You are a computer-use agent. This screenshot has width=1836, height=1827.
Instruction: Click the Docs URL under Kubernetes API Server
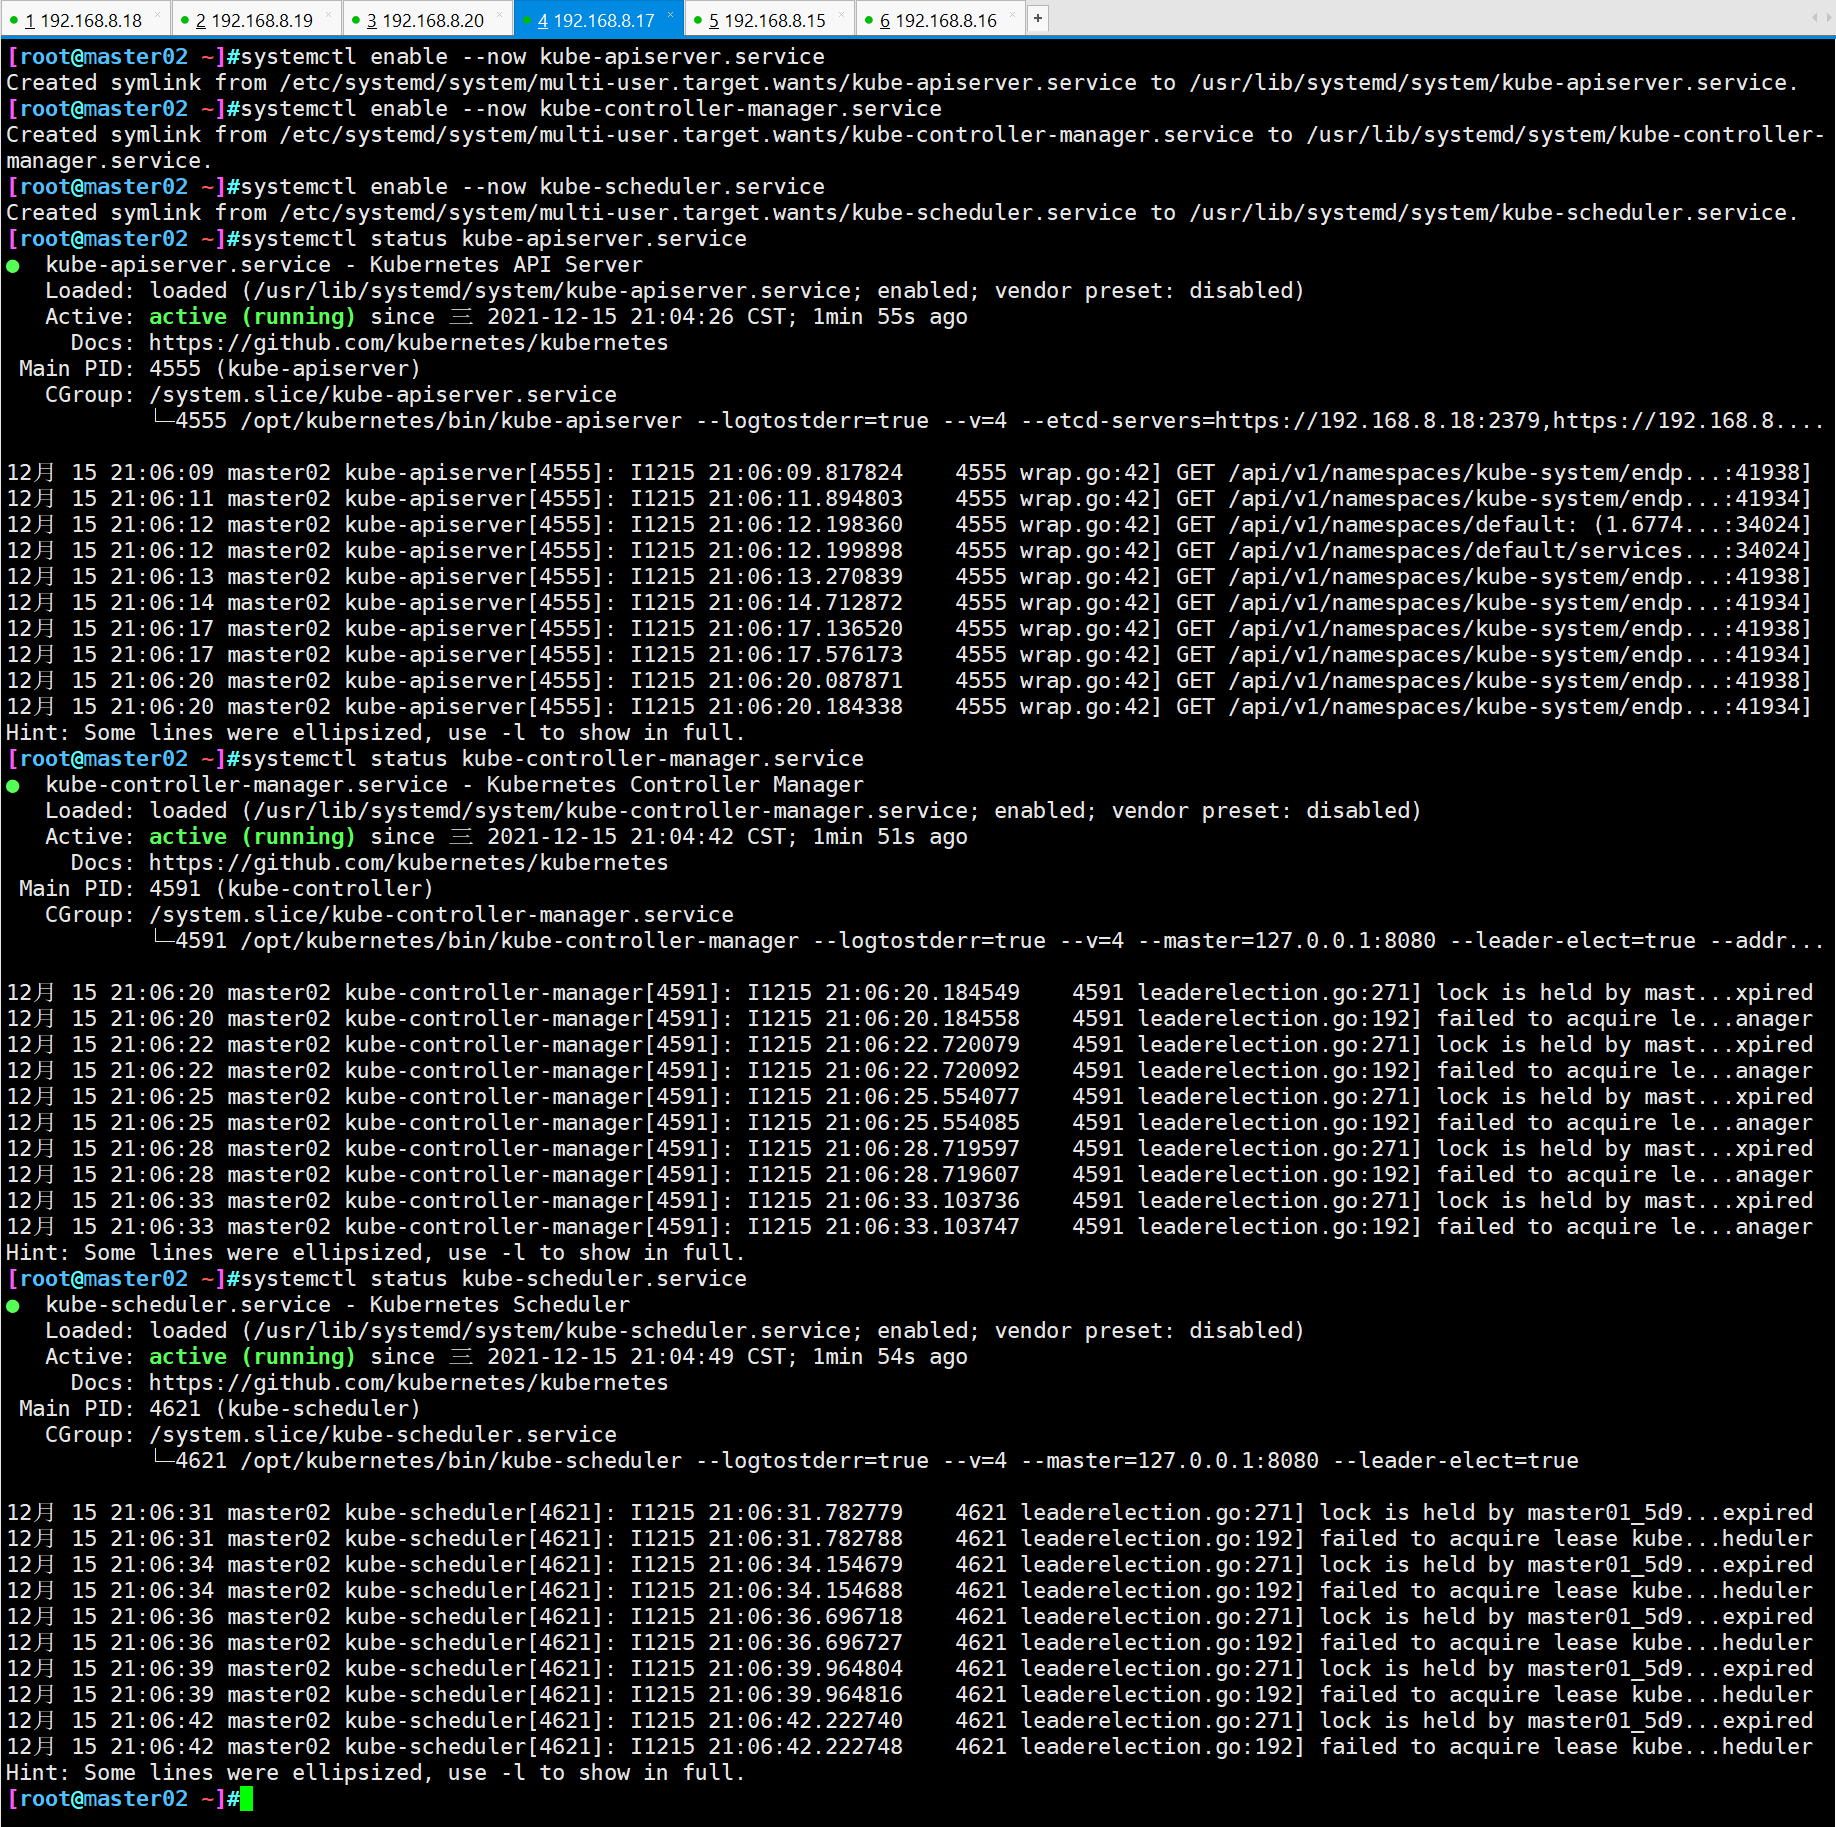[408, 343]
